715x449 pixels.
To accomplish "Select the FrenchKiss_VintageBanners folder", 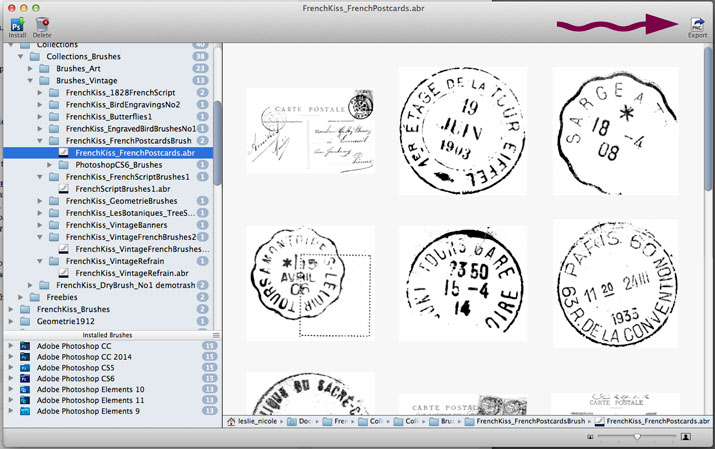I will click(x=116, y=225).
